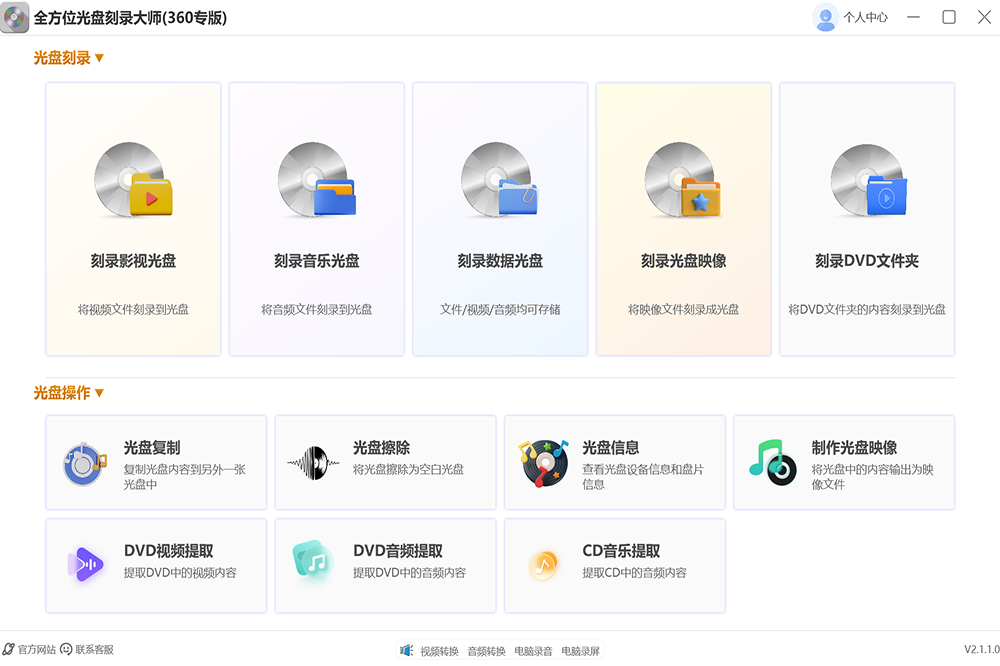Click the DVD音频提取 teal music icon
This screenshot has height=666, width=1000.
coord(313,564)
